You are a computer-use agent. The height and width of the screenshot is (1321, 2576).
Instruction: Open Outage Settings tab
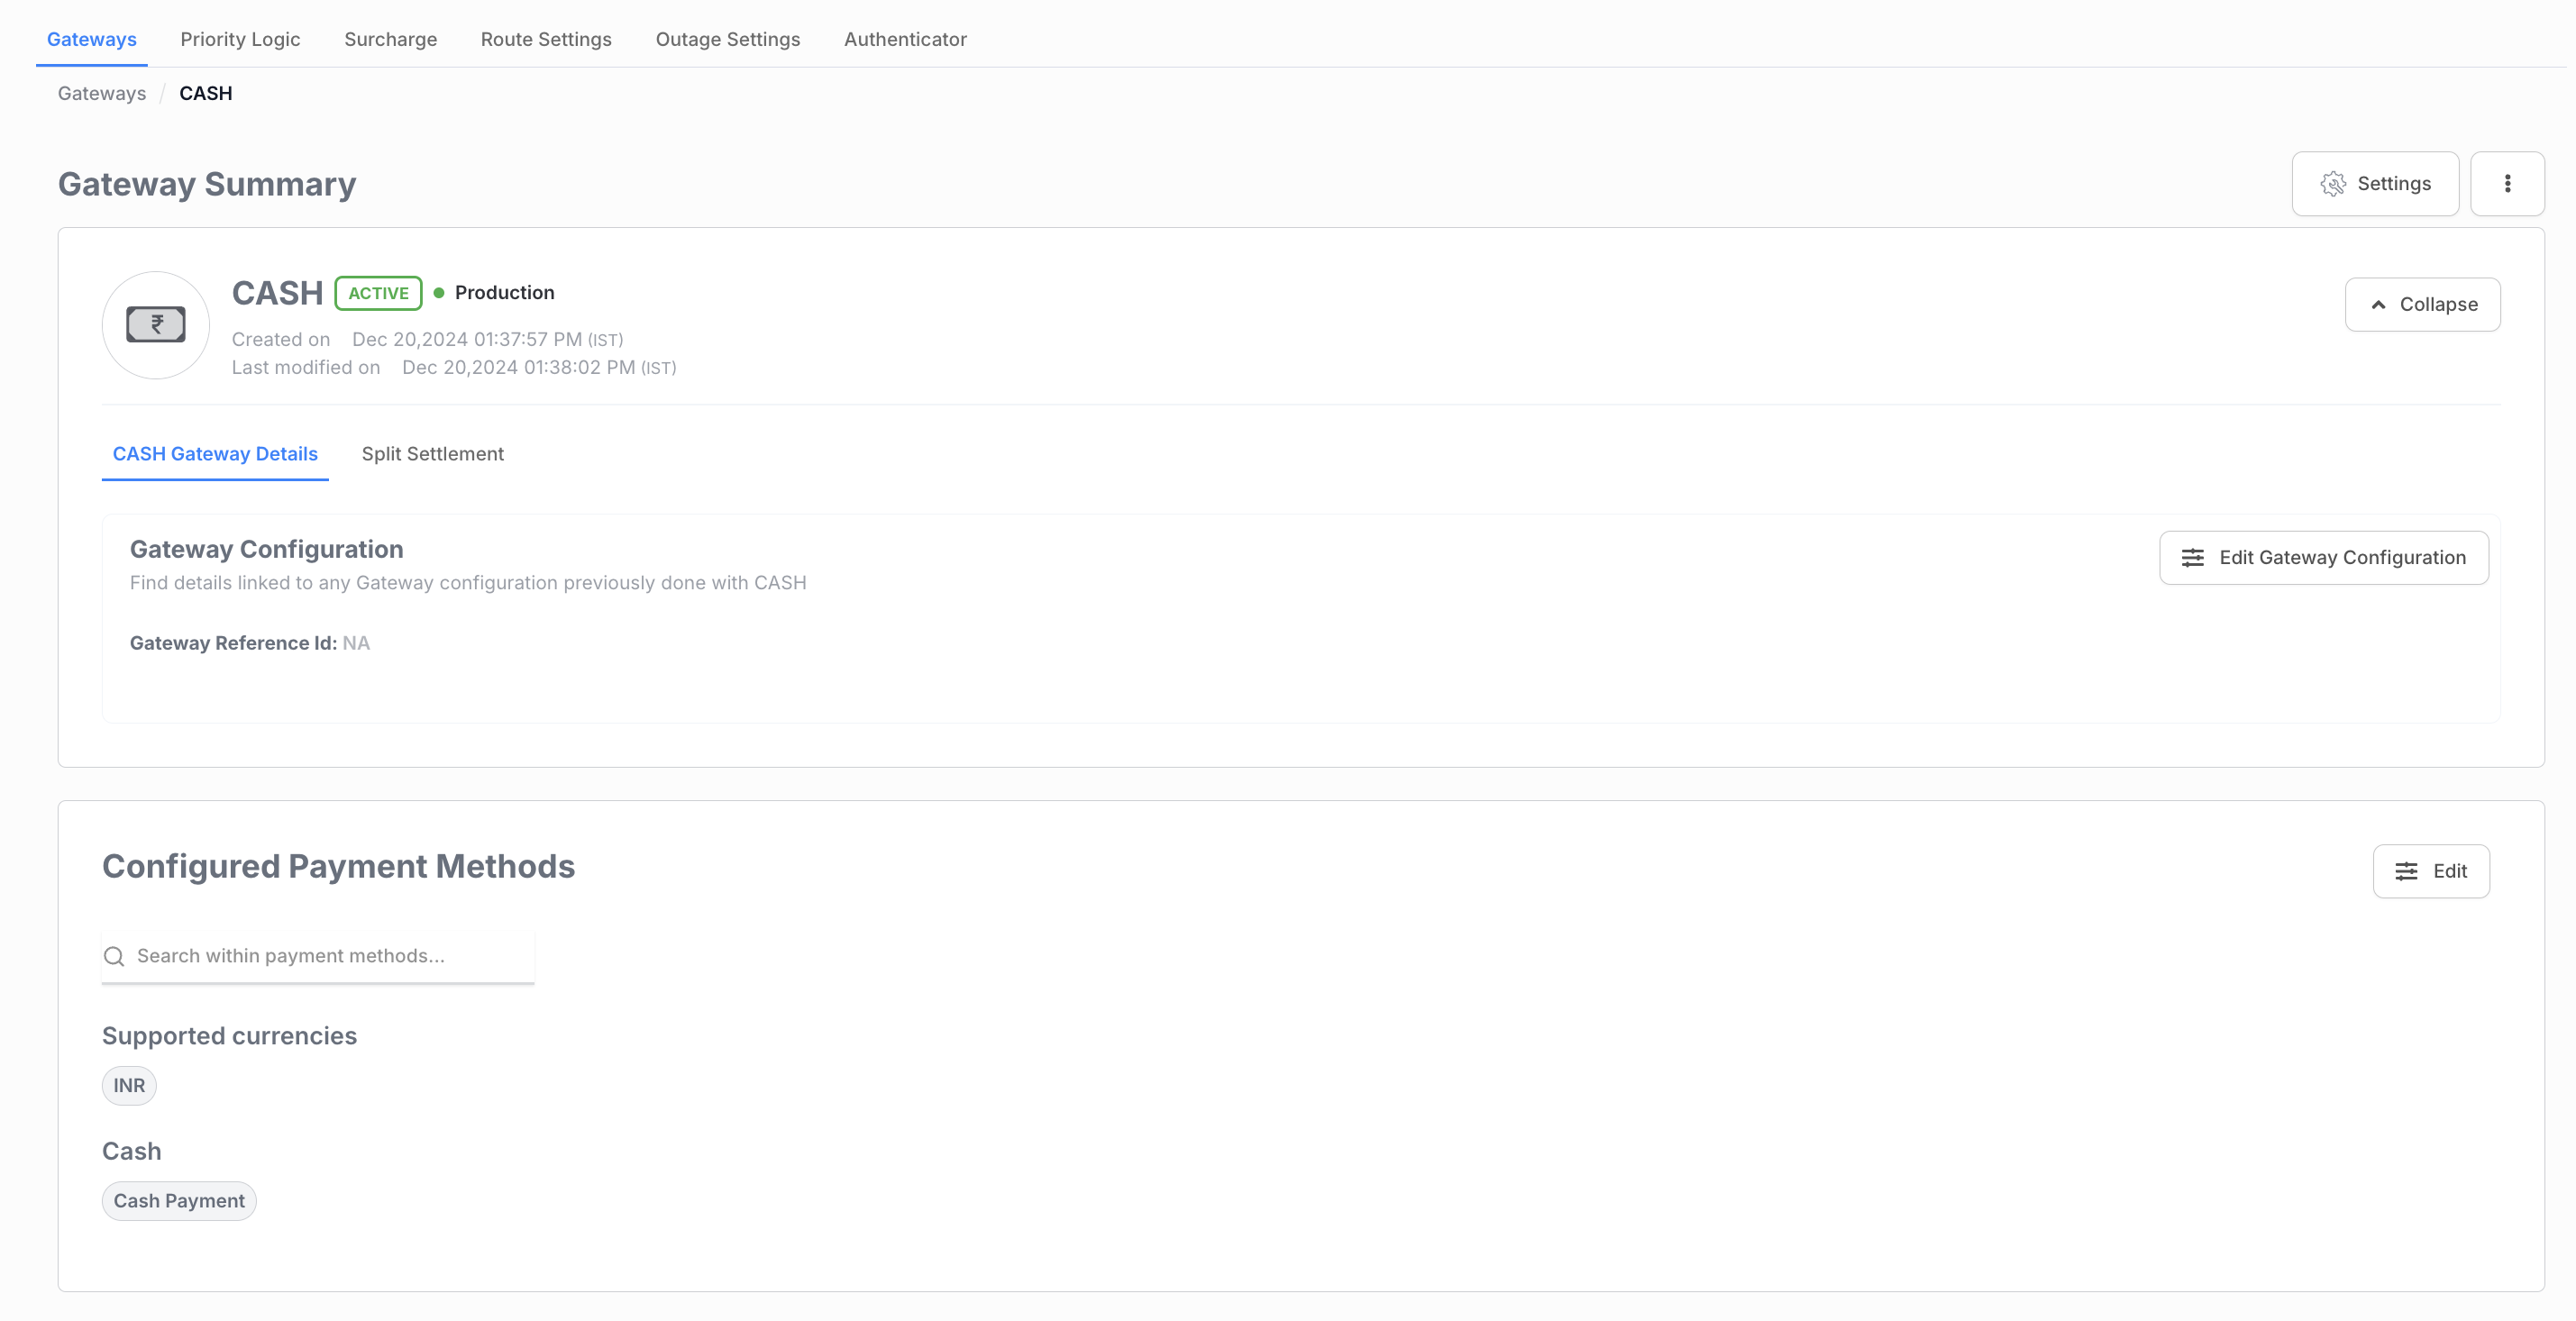pos(727,39)
